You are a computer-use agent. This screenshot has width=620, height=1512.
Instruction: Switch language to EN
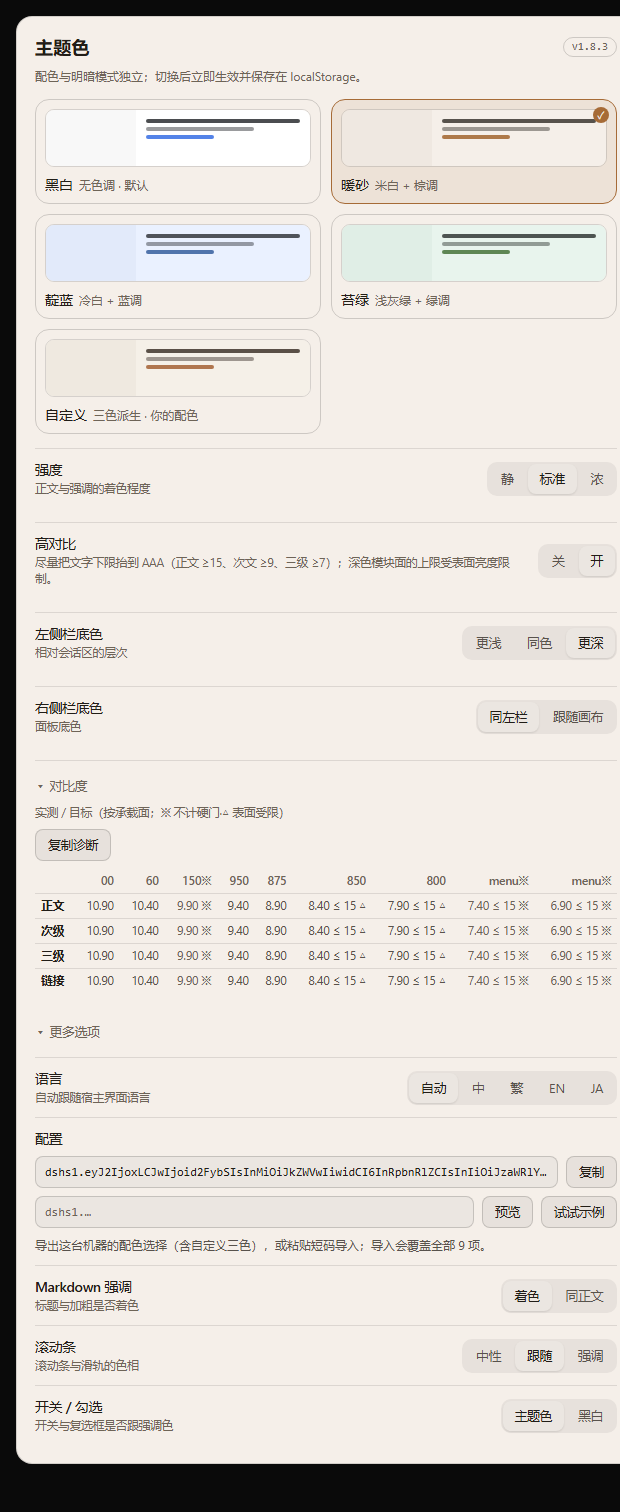557,1088
